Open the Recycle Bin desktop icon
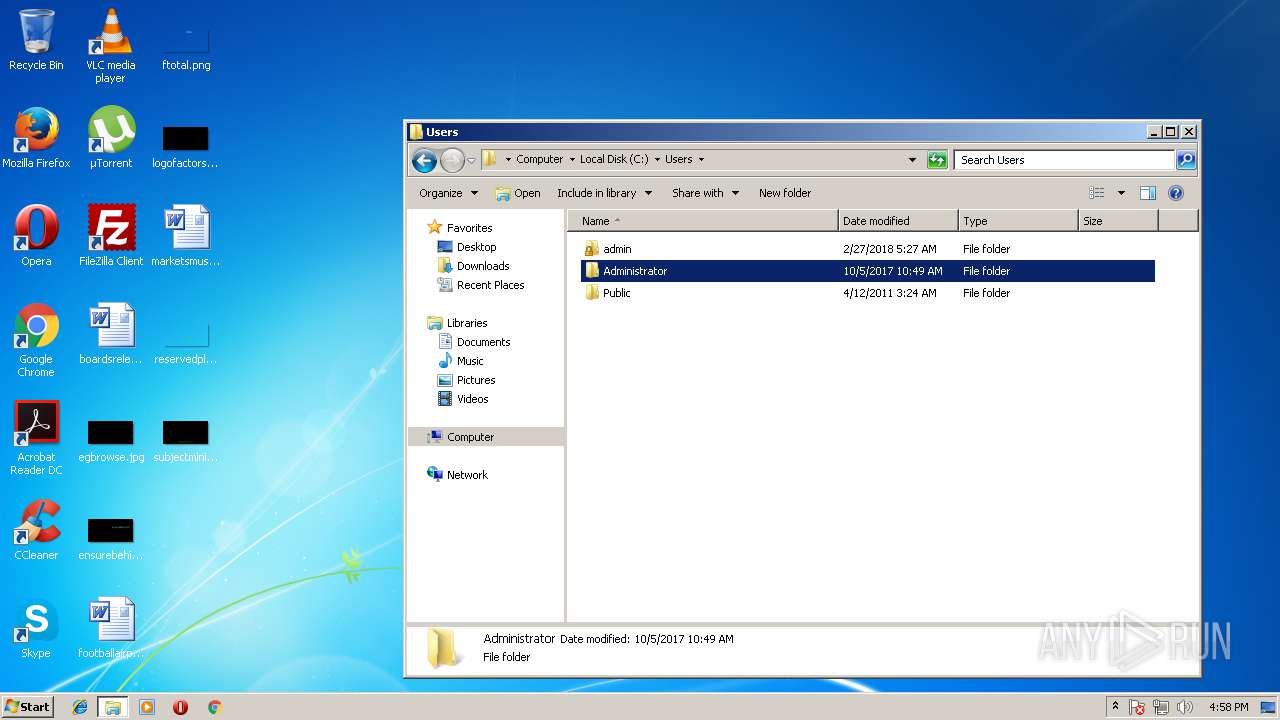This screenshot has height=720, width=1280. pyautogui.click(x=36, y=40)
